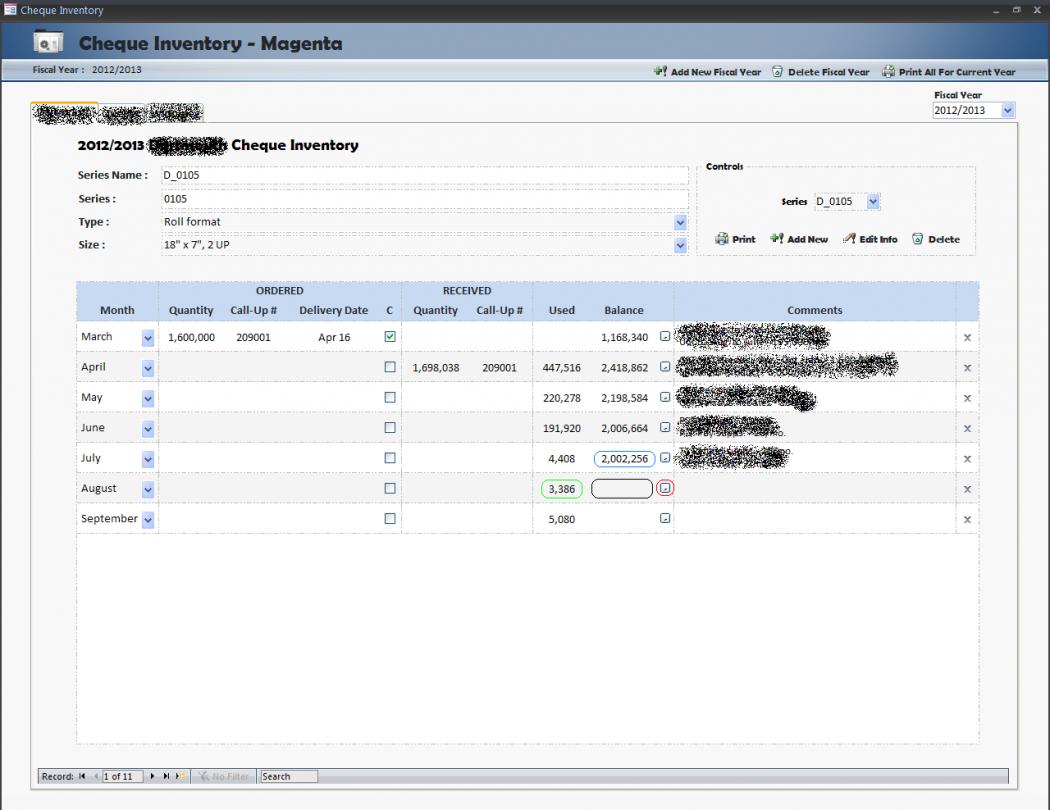This screenshot has height=810, width=1050.
Task: Check the C checkbox for April
Action: coord(390,367)
